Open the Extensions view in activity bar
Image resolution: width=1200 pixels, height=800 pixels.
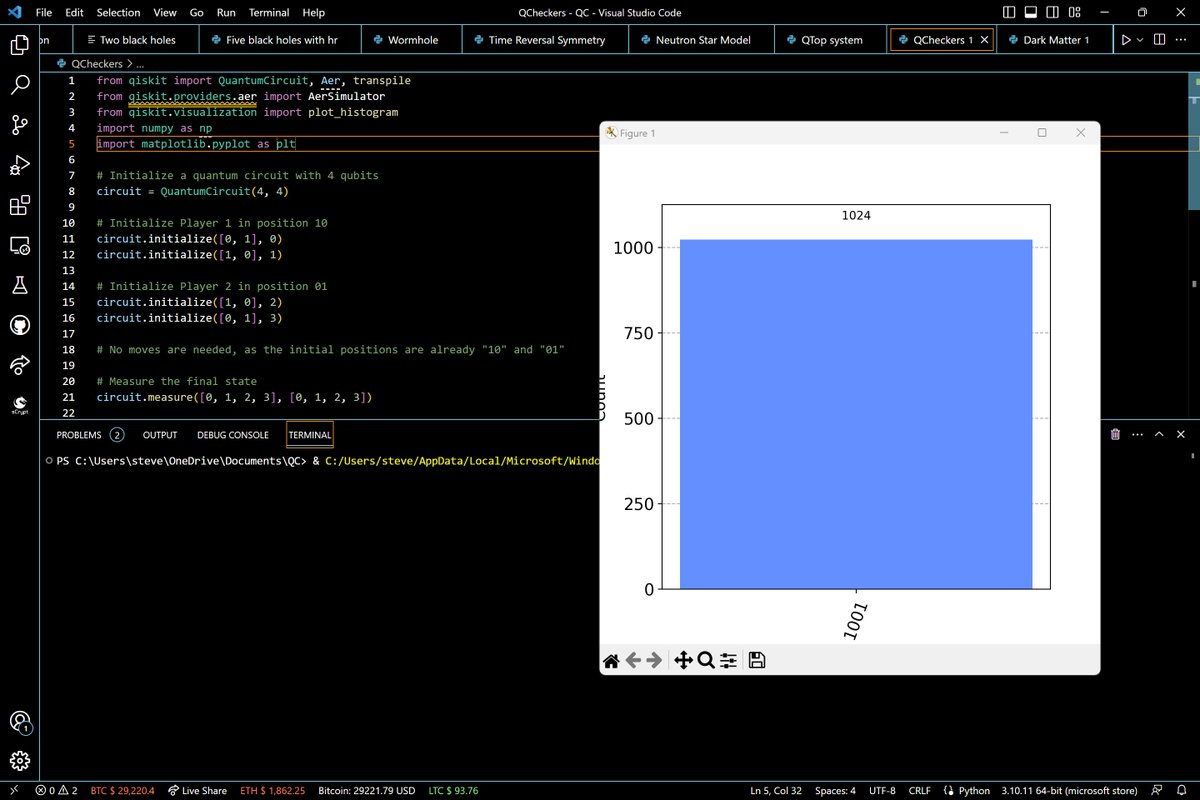[x=19, y=206]
